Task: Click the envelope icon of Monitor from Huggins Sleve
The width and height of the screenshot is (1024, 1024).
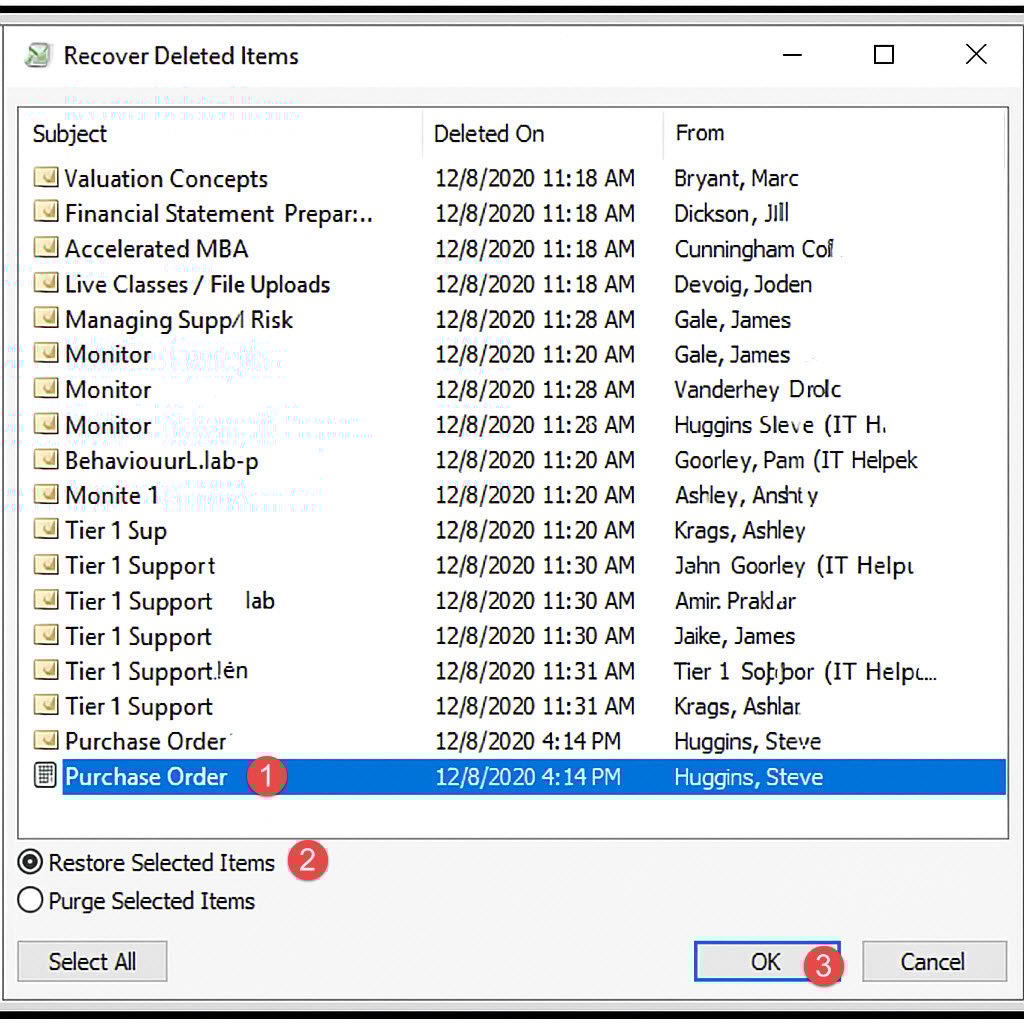Action: (x=46, y=424)
